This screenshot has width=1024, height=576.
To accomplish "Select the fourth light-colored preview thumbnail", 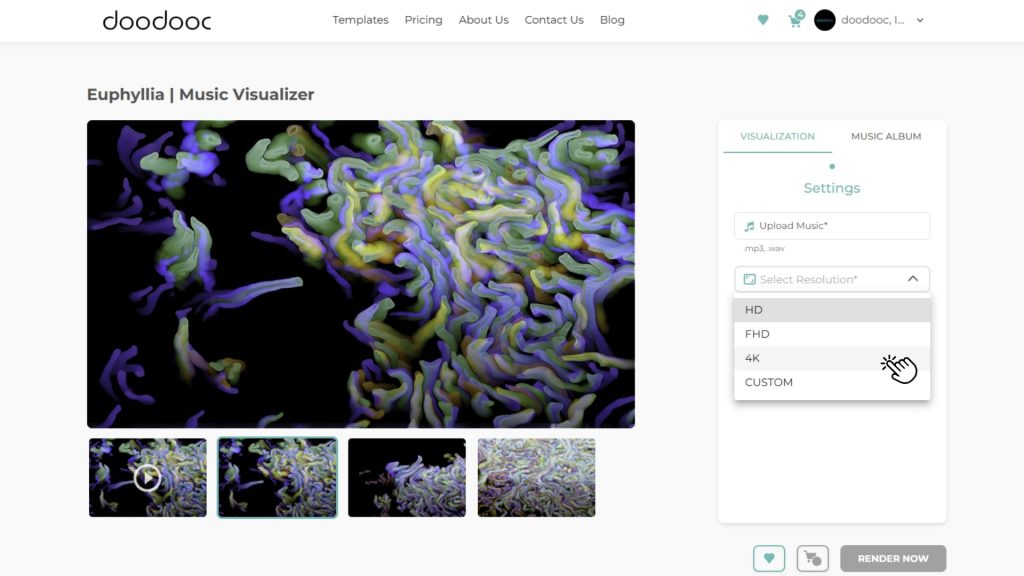I will (536, 478).
